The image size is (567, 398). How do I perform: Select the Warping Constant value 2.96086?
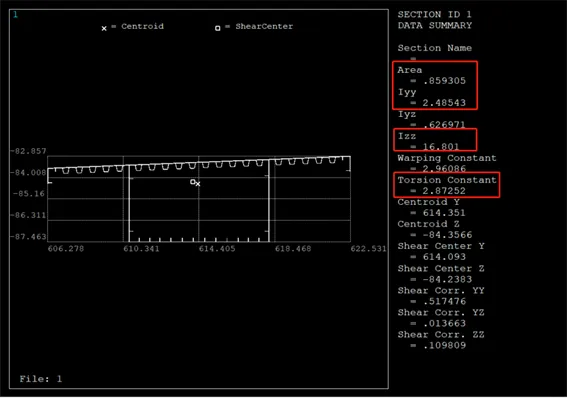[444, 169]
